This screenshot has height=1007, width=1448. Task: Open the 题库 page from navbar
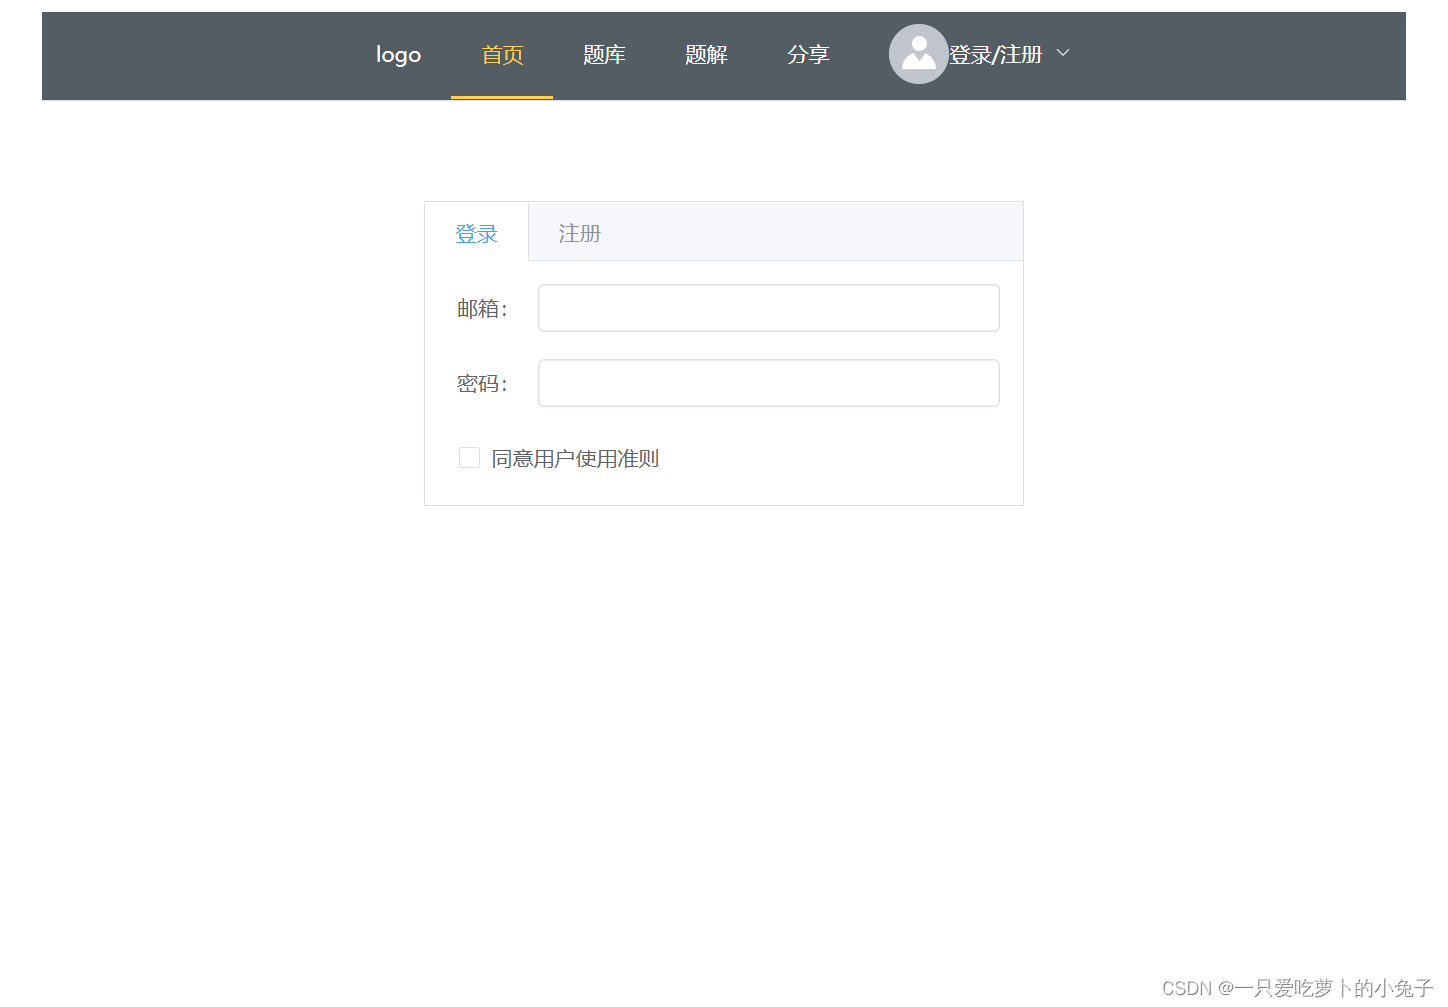(604, 54)
